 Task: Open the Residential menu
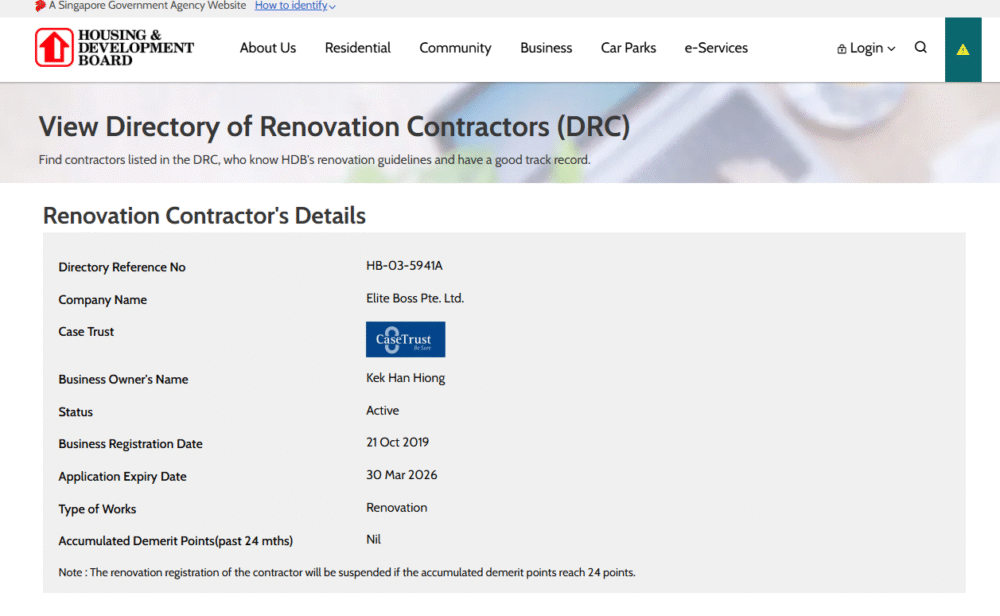[x=357, y=48]
